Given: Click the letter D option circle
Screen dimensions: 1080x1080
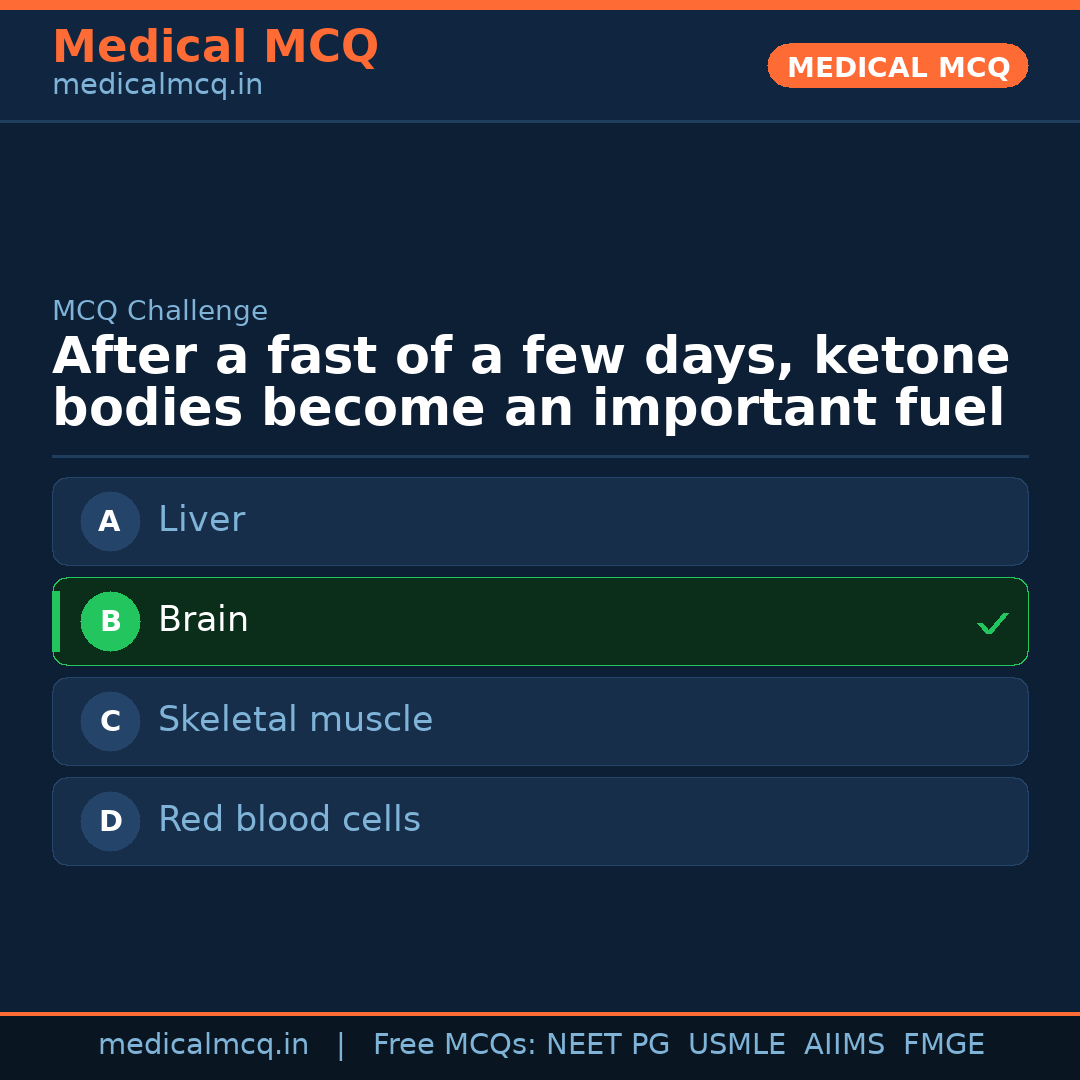Looking at the screenshot, I should click(110, 821).
